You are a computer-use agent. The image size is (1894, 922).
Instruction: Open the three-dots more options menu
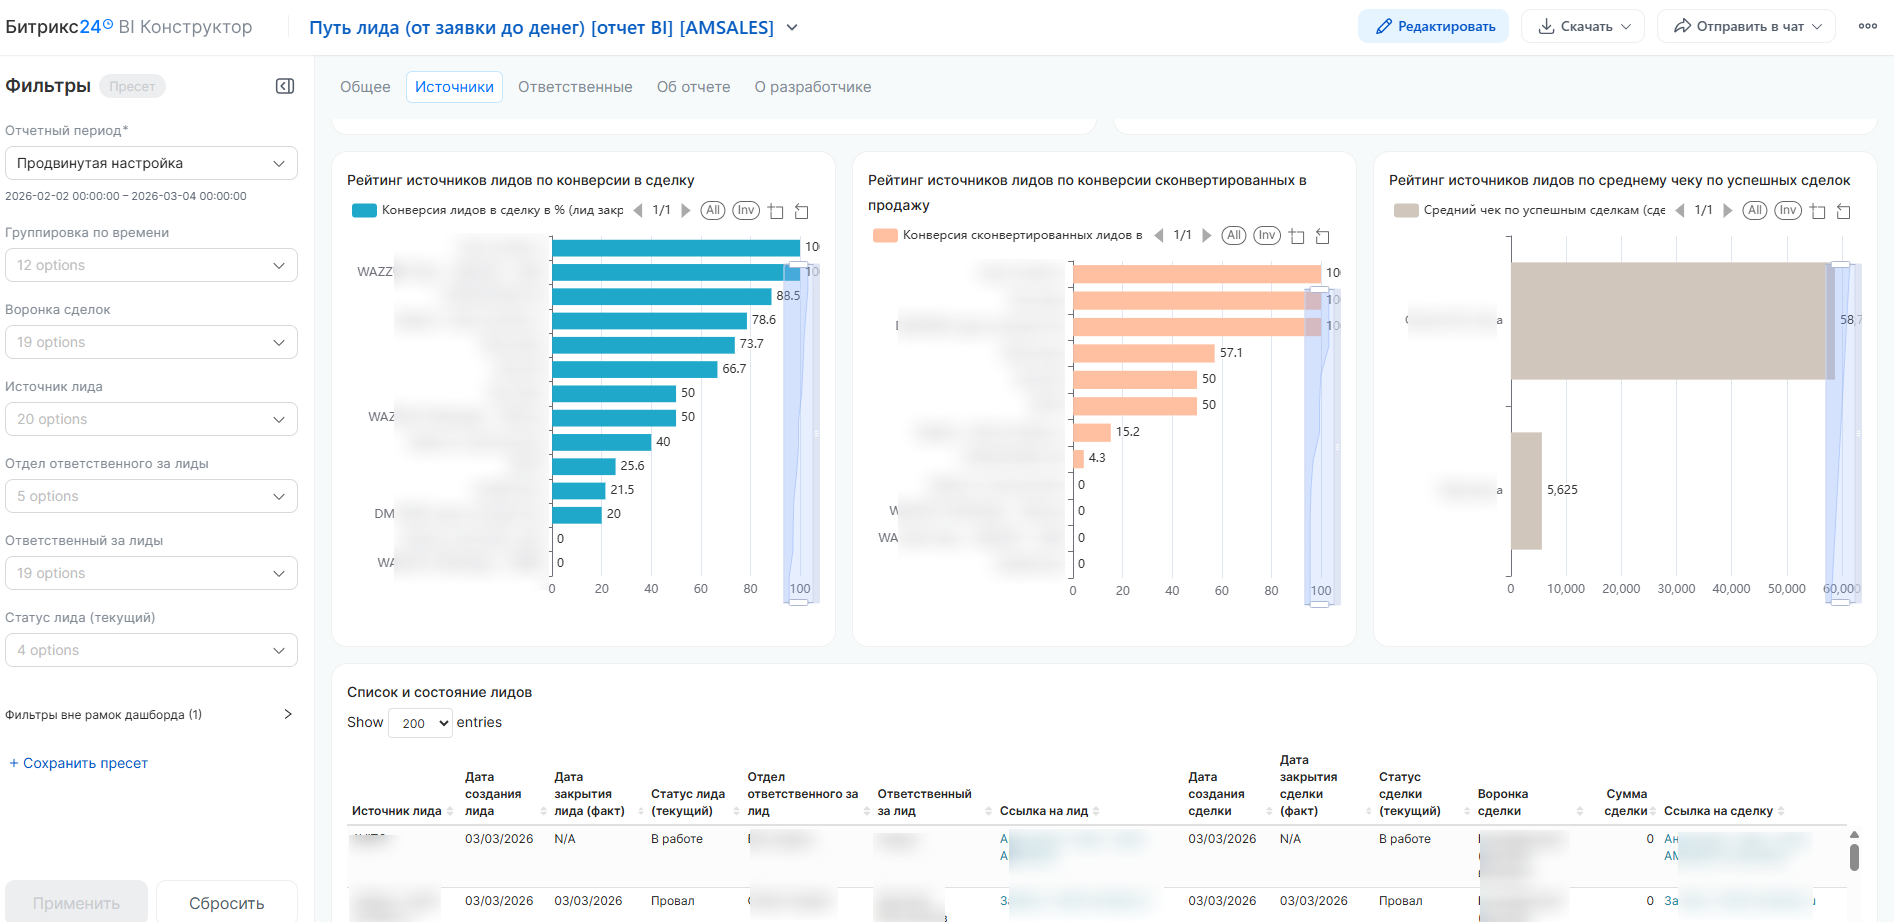click(1867, 27)
